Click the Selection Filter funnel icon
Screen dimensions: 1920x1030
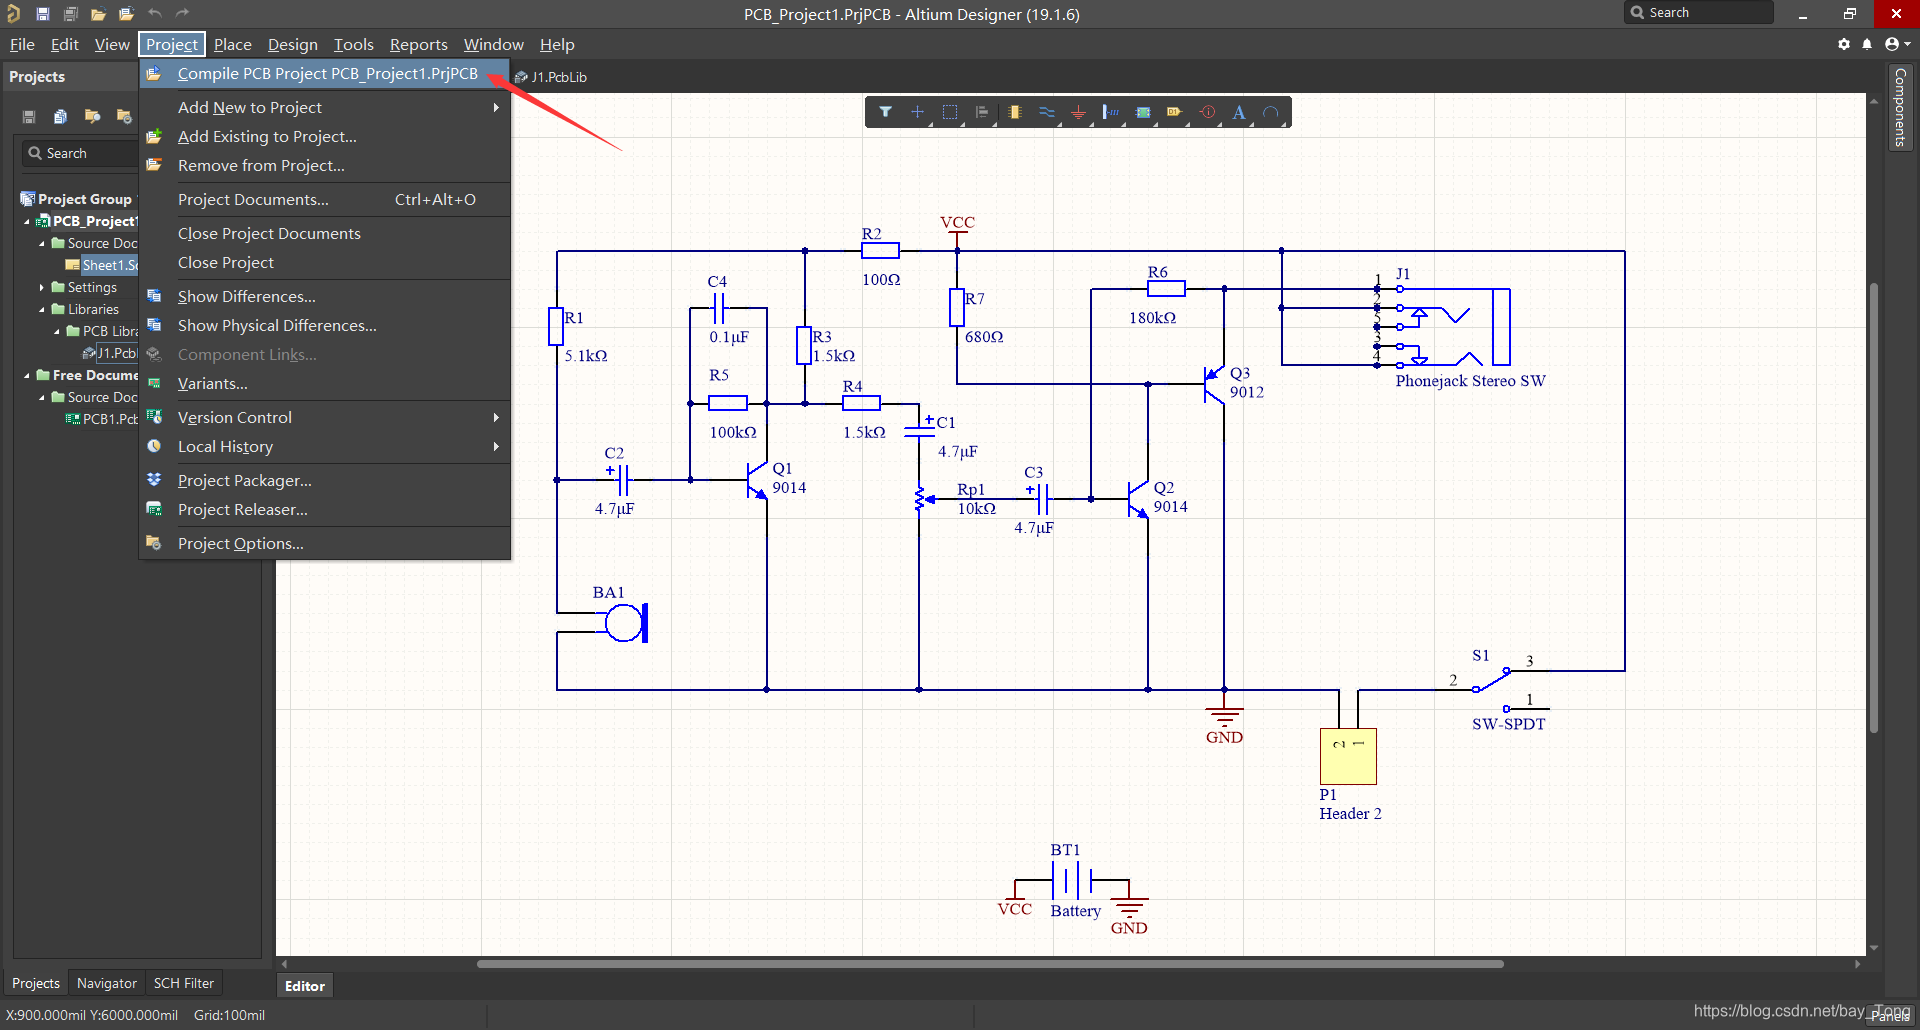pos(885,112)
